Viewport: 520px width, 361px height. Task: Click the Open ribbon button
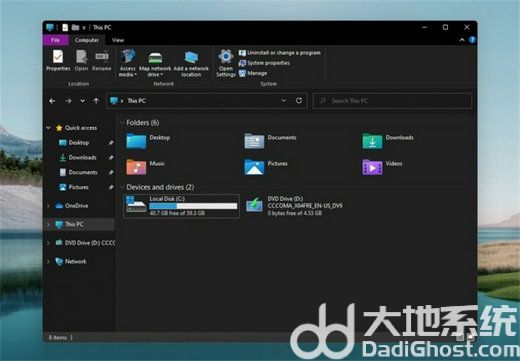coord(81,60)
